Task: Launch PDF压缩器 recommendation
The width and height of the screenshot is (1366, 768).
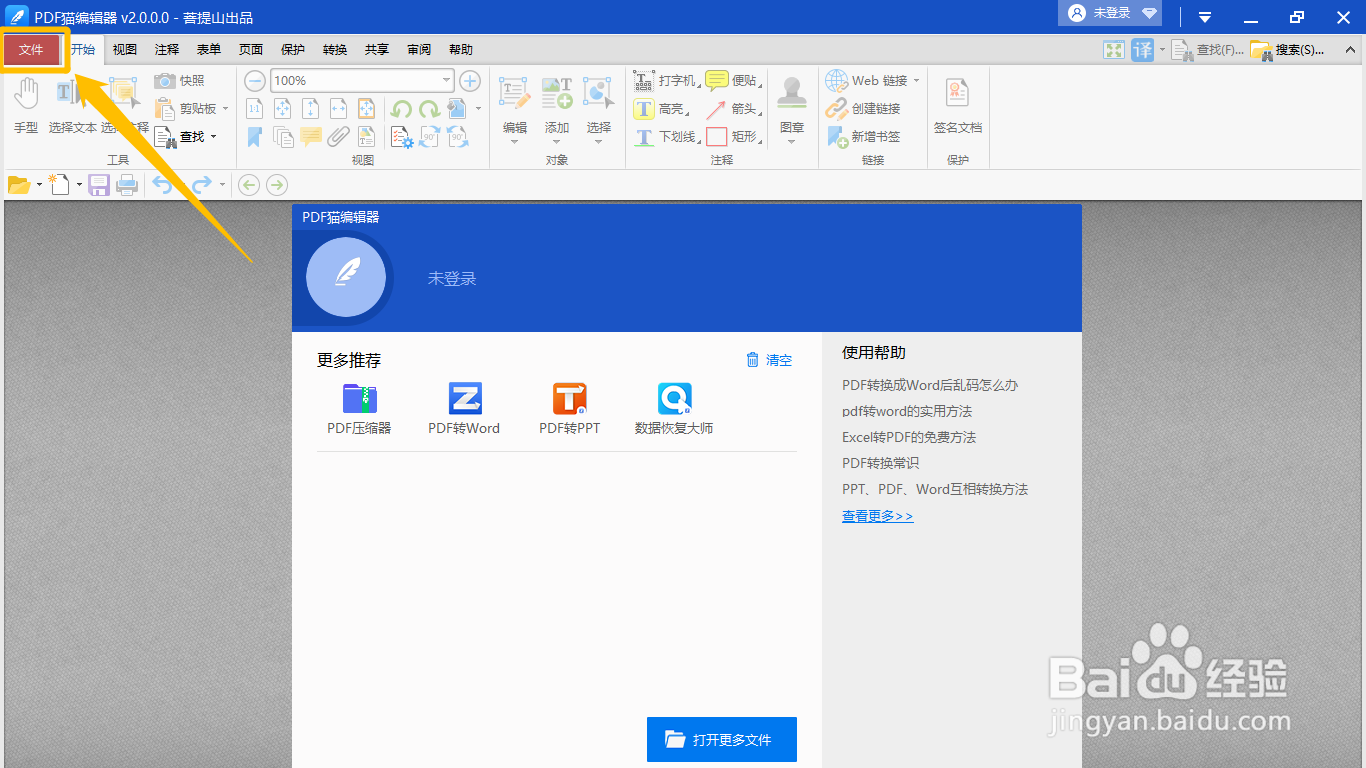Action: coord(359,409)
